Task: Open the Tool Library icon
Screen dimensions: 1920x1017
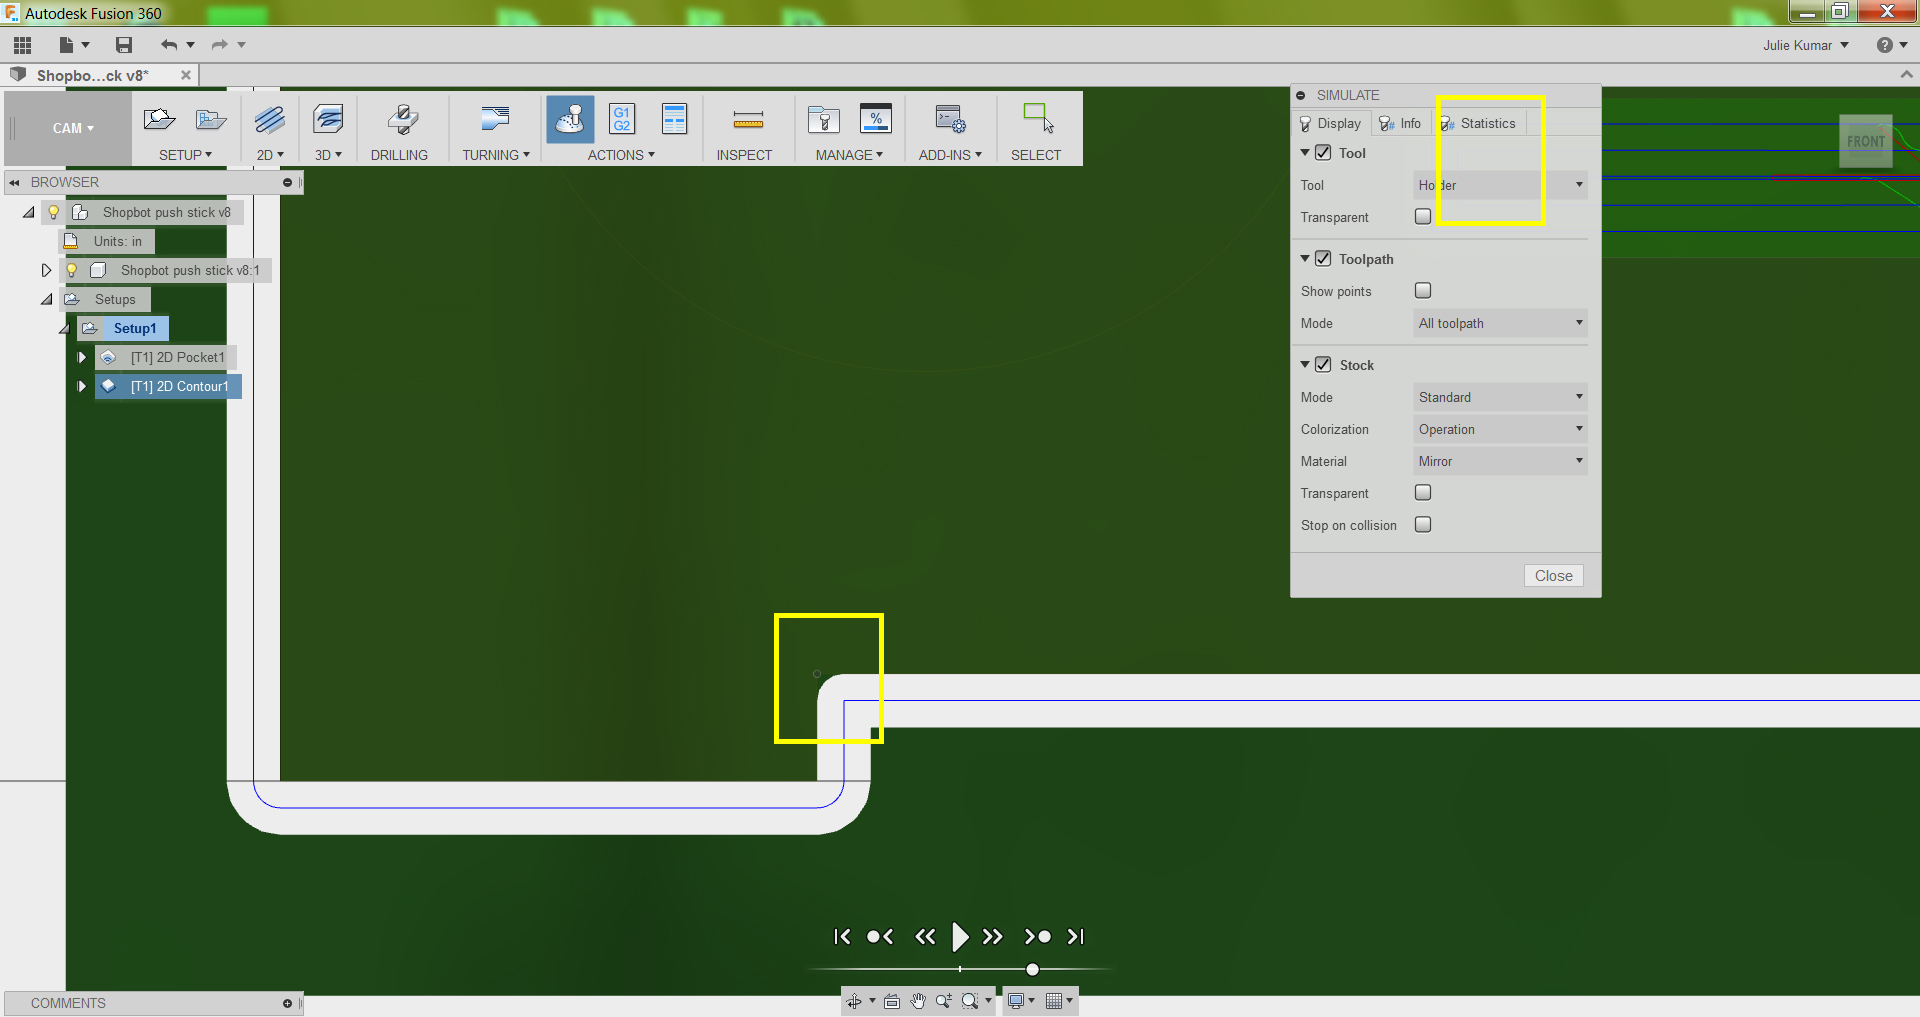Action: tap(824, 120)
